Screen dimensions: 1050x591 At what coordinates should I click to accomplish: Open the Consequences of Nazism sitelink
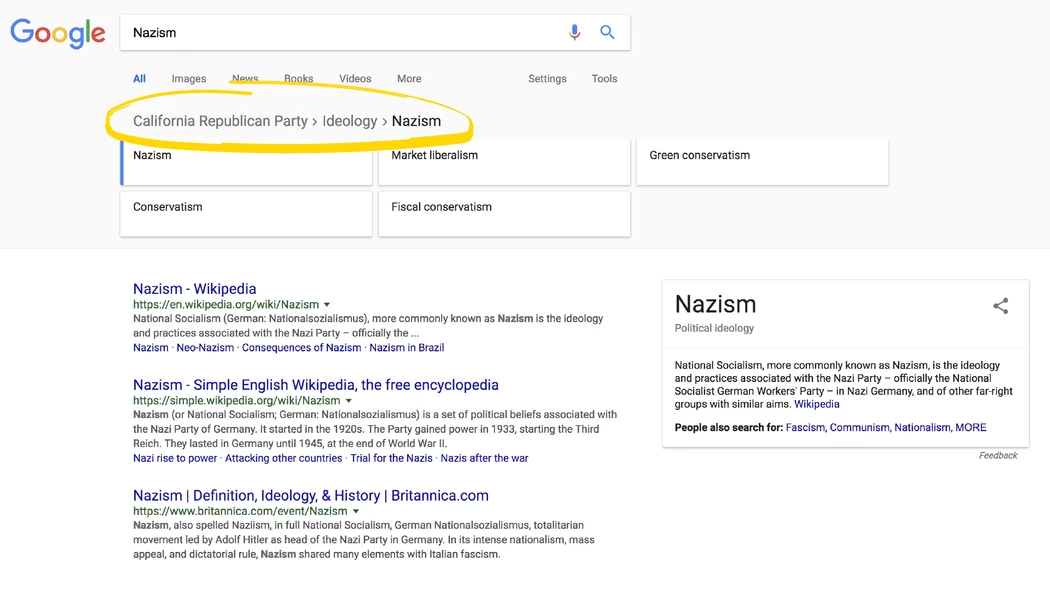[301, 347]
